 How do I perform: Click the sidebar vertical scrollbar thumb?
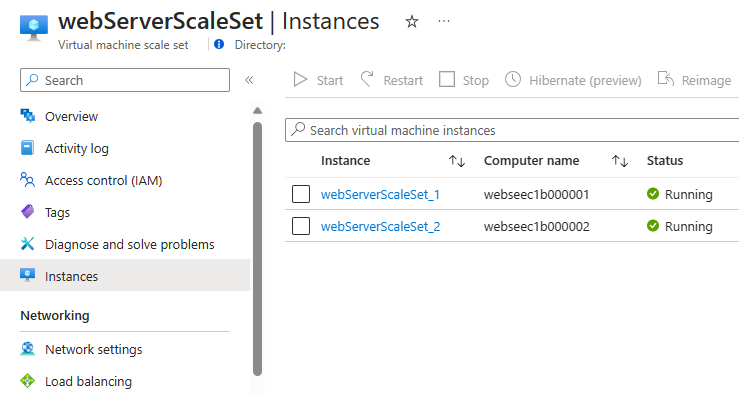(257, 249)
